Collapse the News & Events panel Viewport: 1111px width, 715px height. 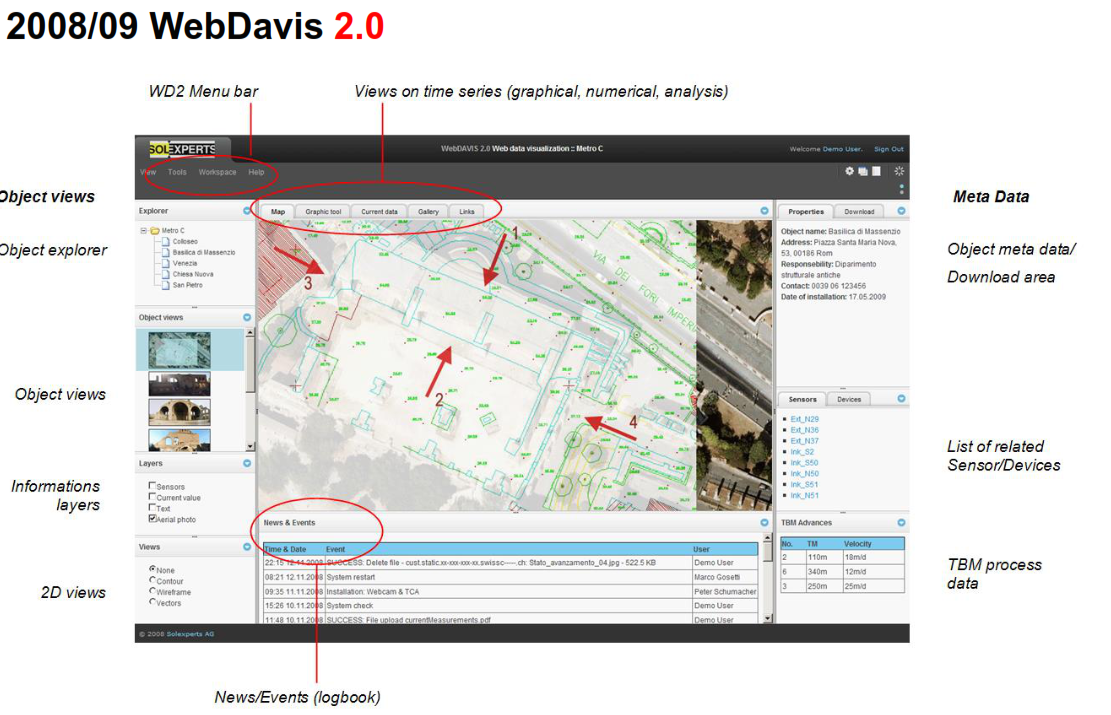pos(764,523)
